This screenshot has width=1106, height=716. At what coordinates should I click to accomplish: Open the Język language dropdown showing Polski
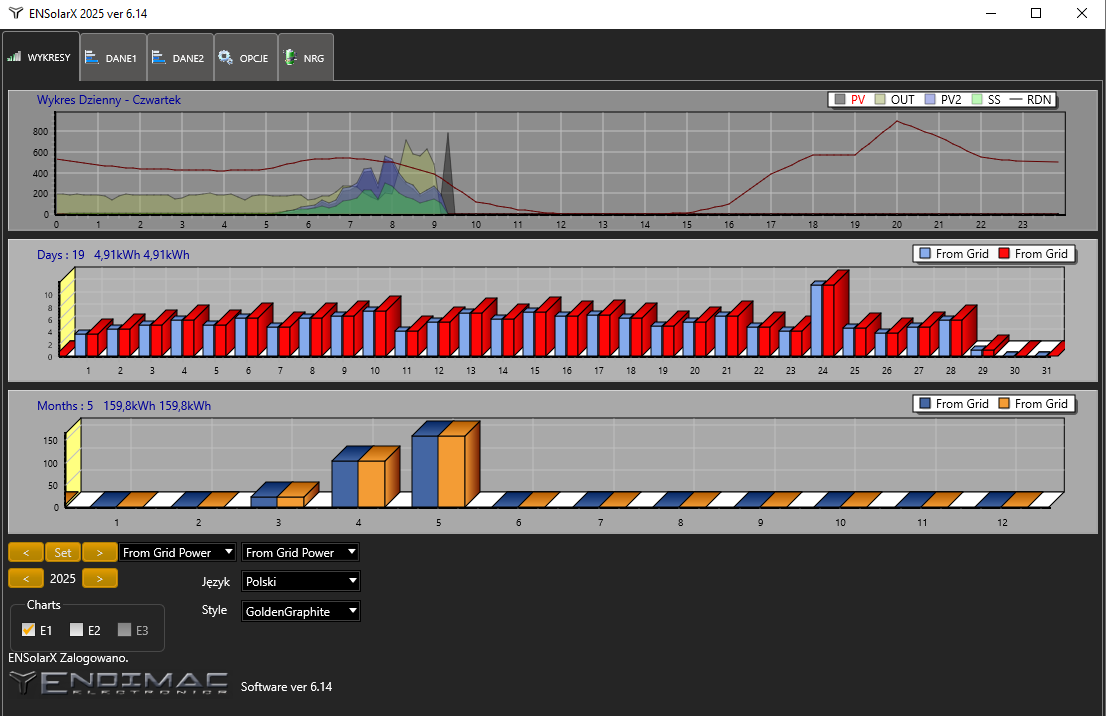click(300, 581)
